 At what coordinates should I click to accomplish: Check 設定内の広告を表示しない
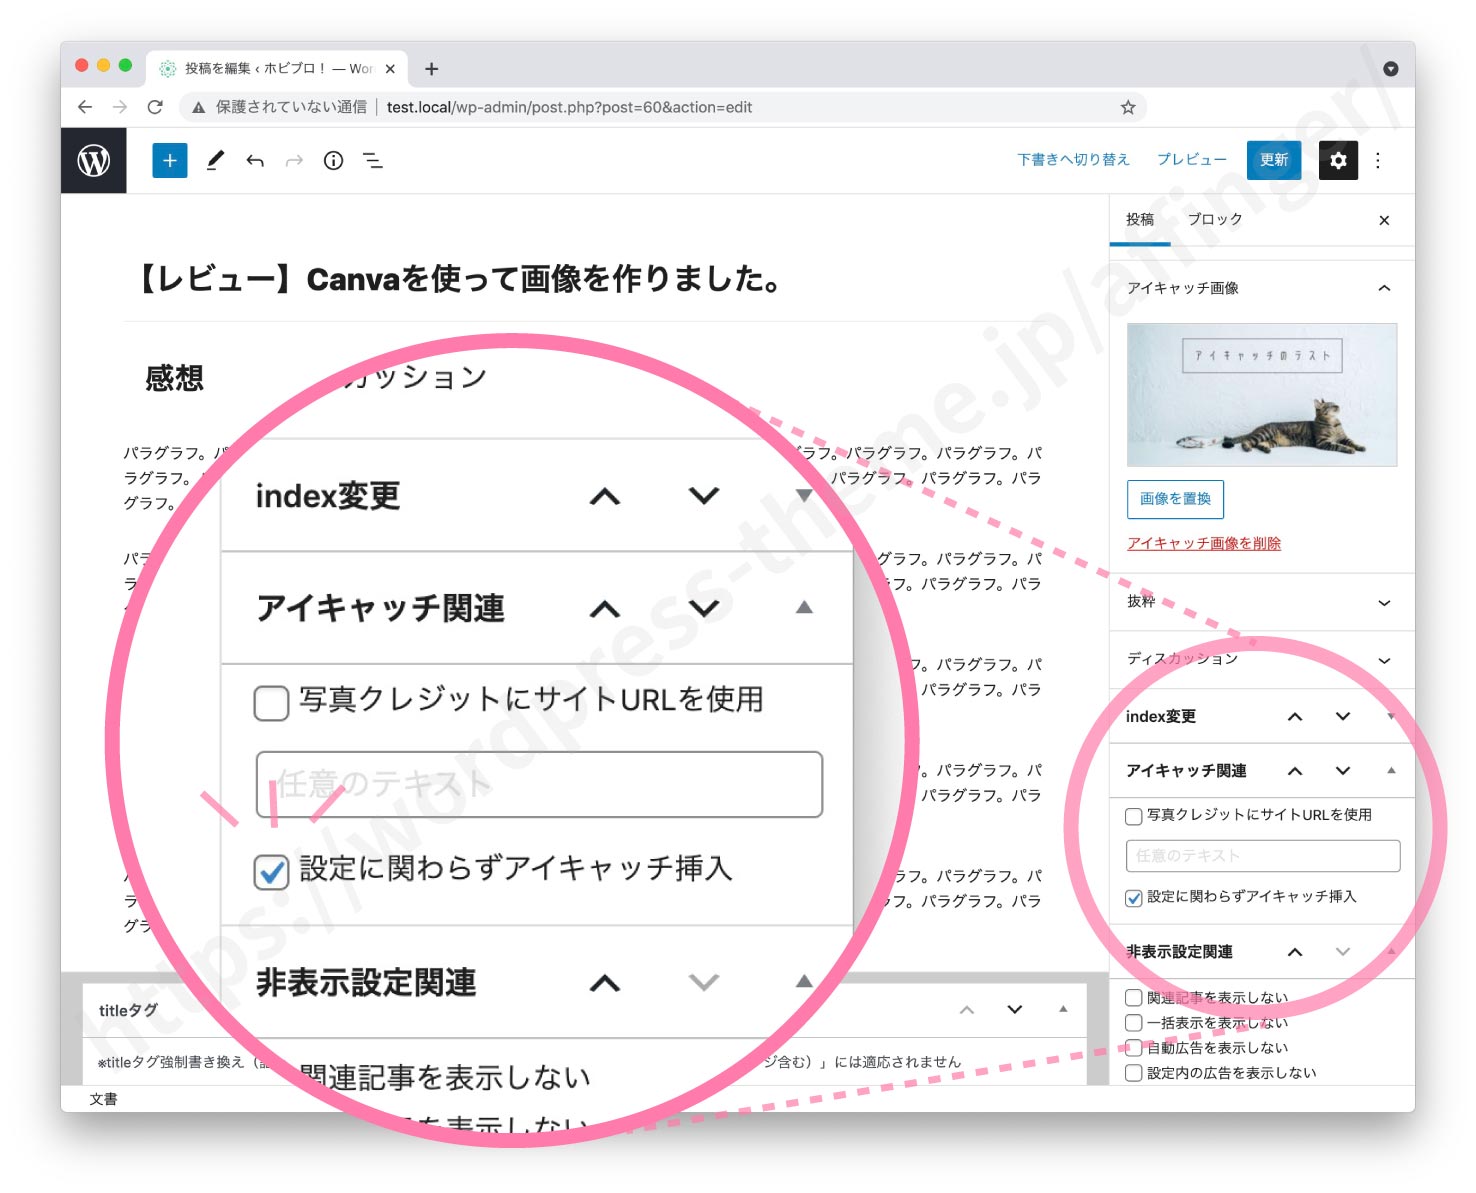(x=1134, y=1073)
